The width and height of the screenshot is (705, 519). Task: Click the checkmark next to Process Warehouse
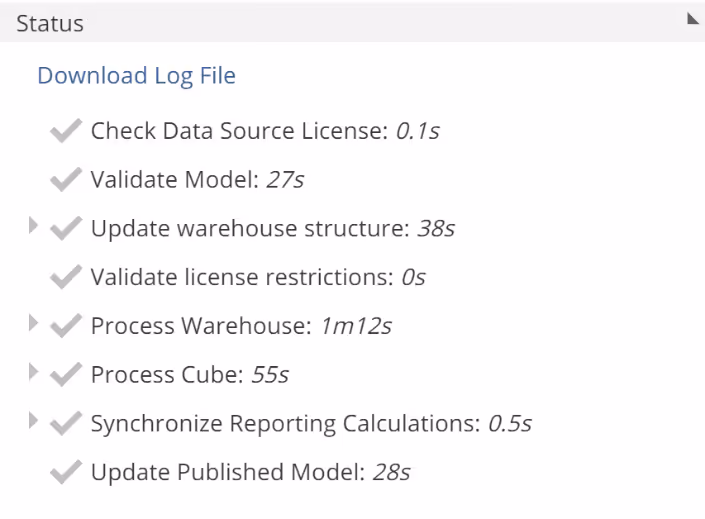click(65, 326)
